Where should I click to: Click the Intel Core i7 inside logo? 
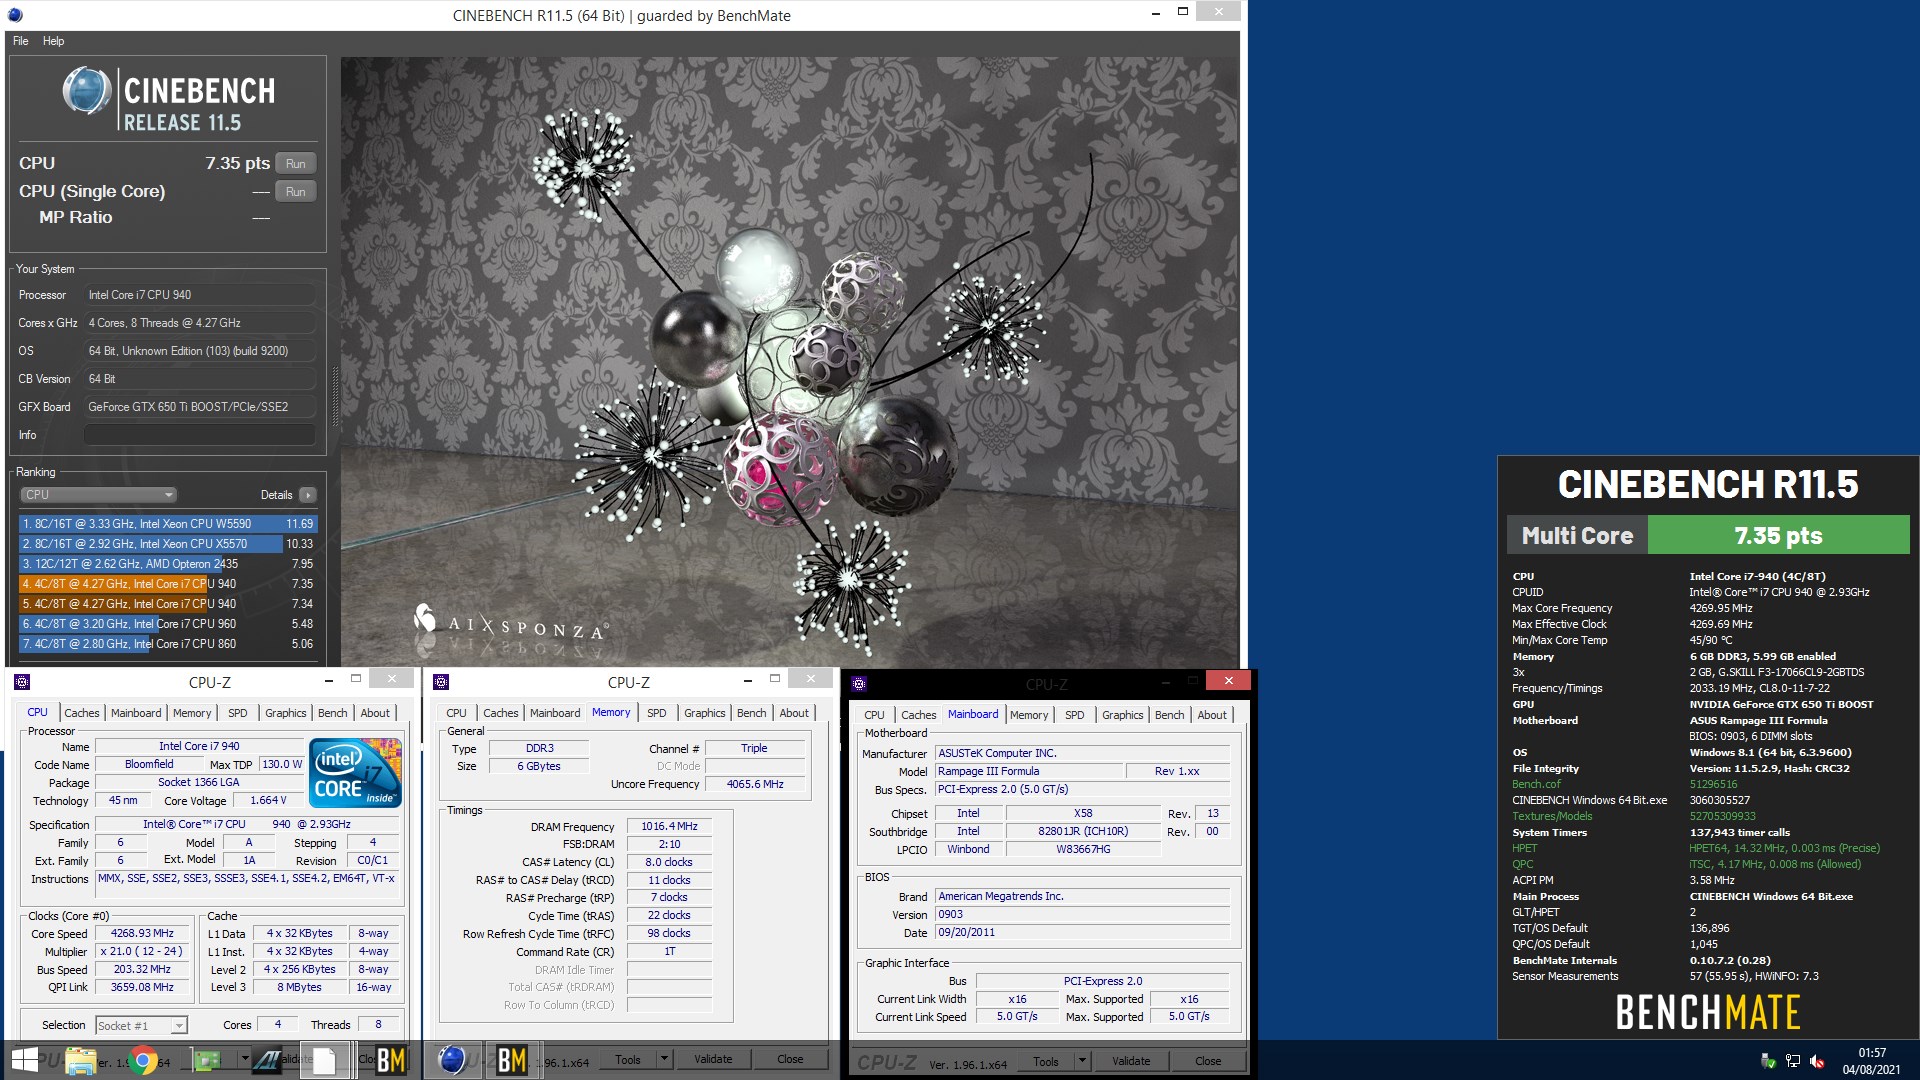355,772
